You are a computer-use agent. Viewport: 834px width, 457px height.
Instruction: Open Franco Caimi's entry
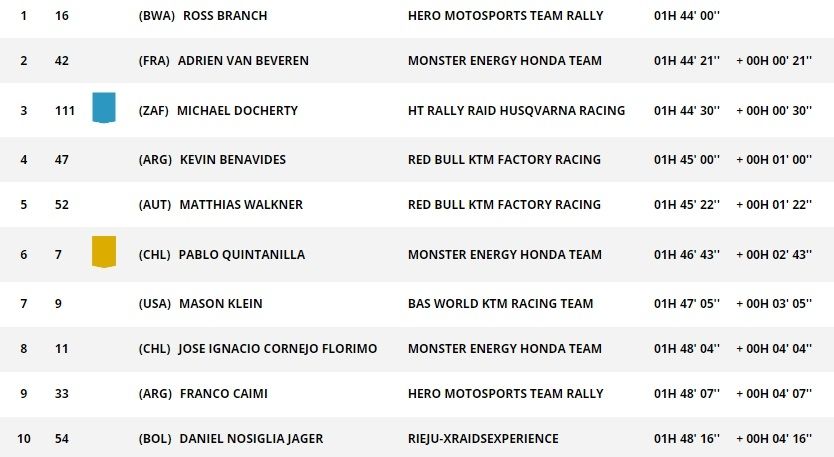point(223,394)
